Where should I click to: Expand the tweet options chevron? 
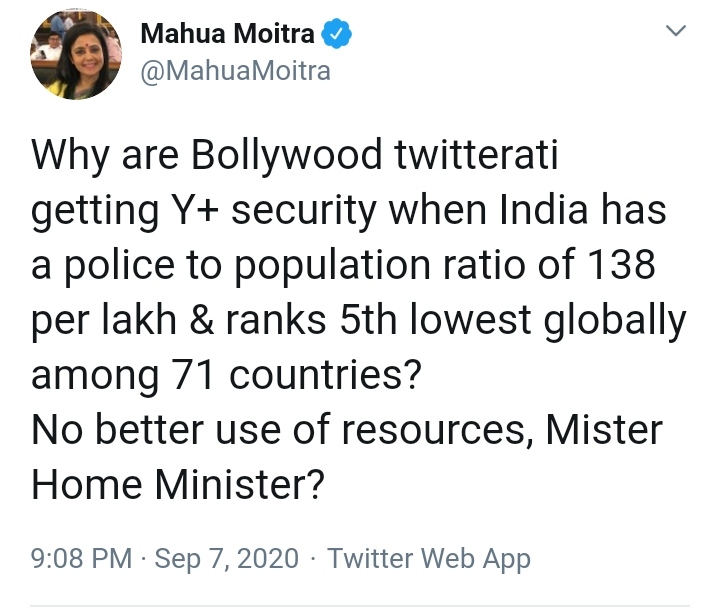click(676, 33)
